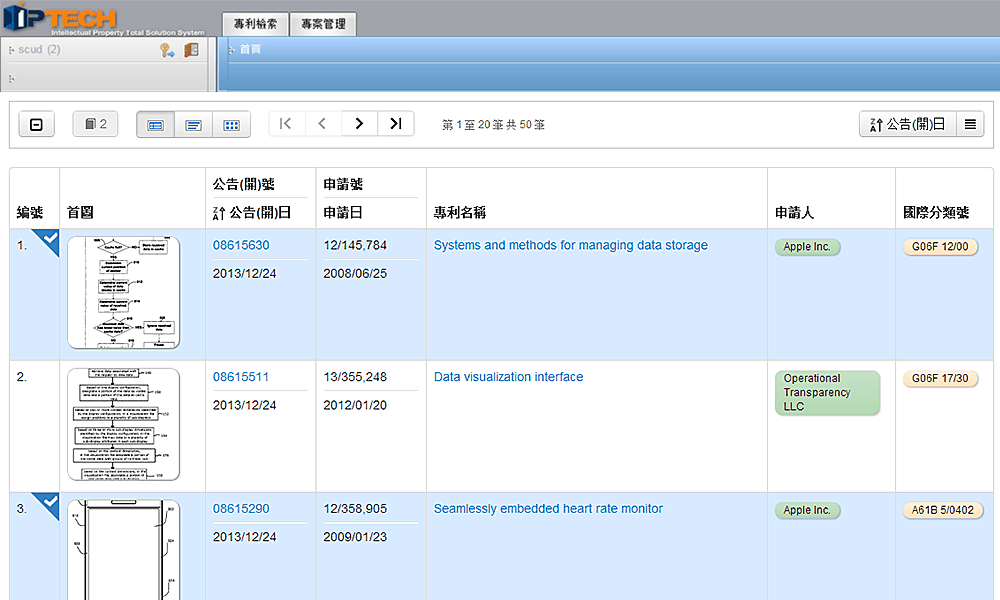Screen dimensions: 1000x600
Task: Switch to grid thumbnail view mode
Action: [x=232, y=125]
